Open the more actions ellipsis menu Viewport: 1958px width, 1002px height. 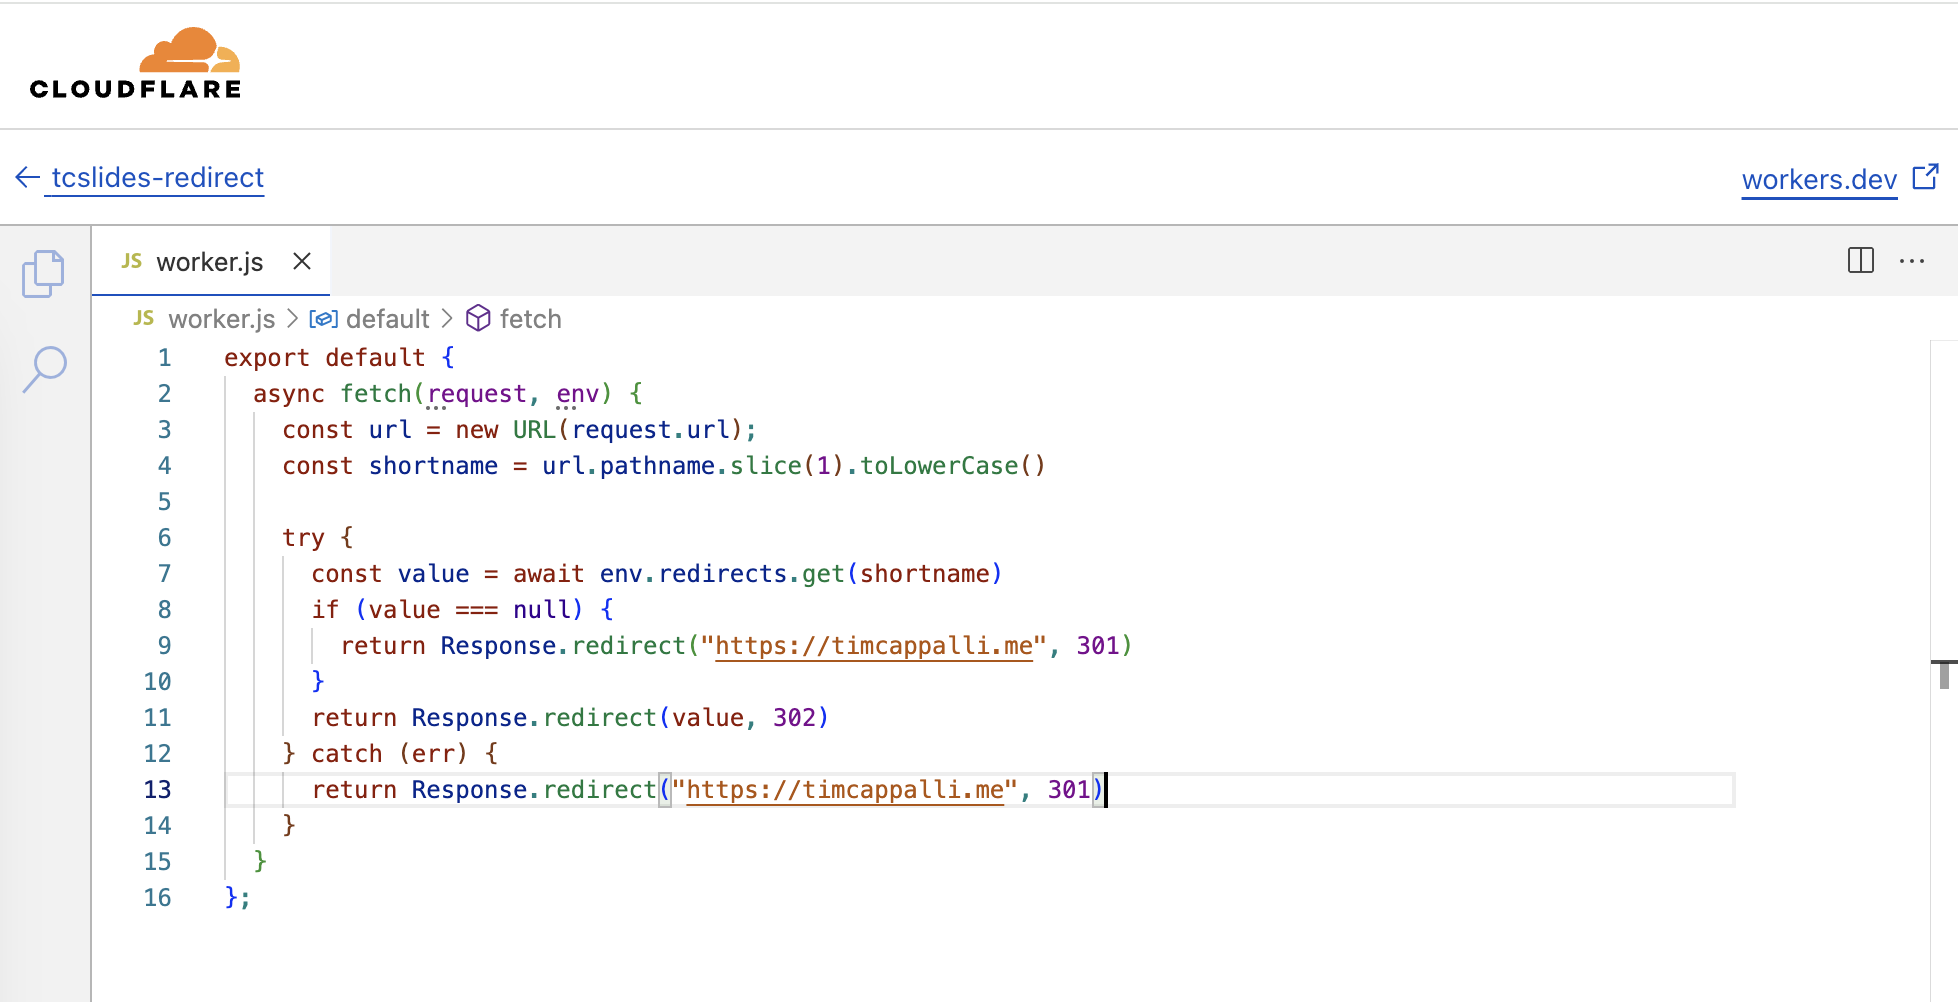1912,261
